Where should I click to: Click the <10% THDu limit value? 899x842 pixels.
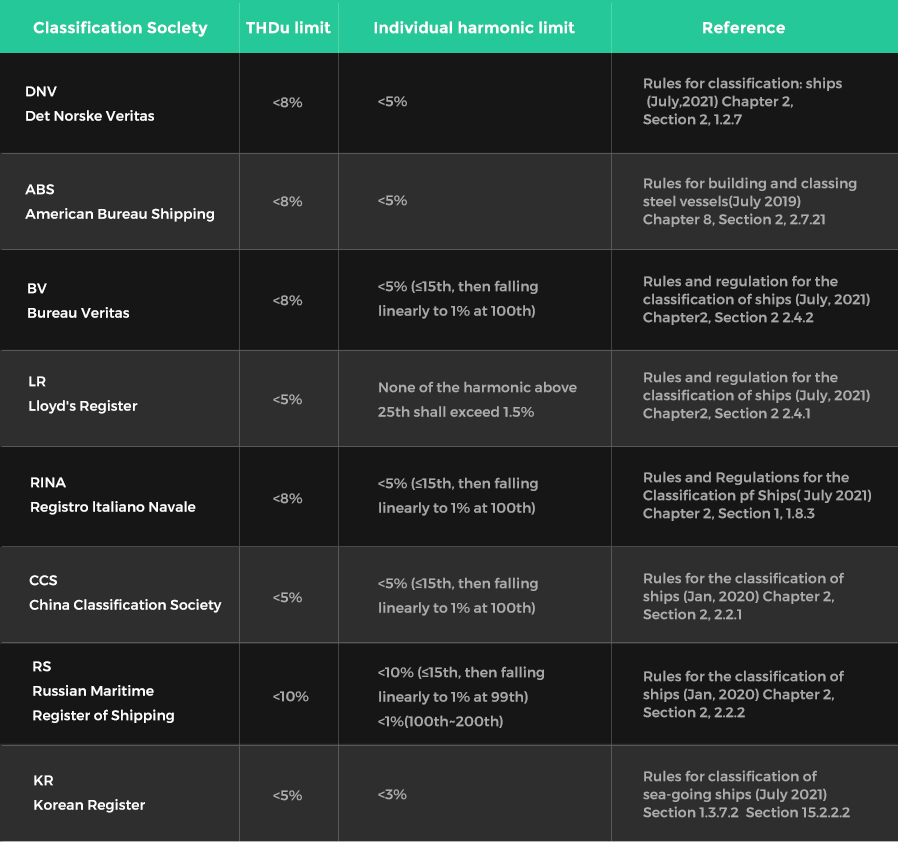pos(290,696)
